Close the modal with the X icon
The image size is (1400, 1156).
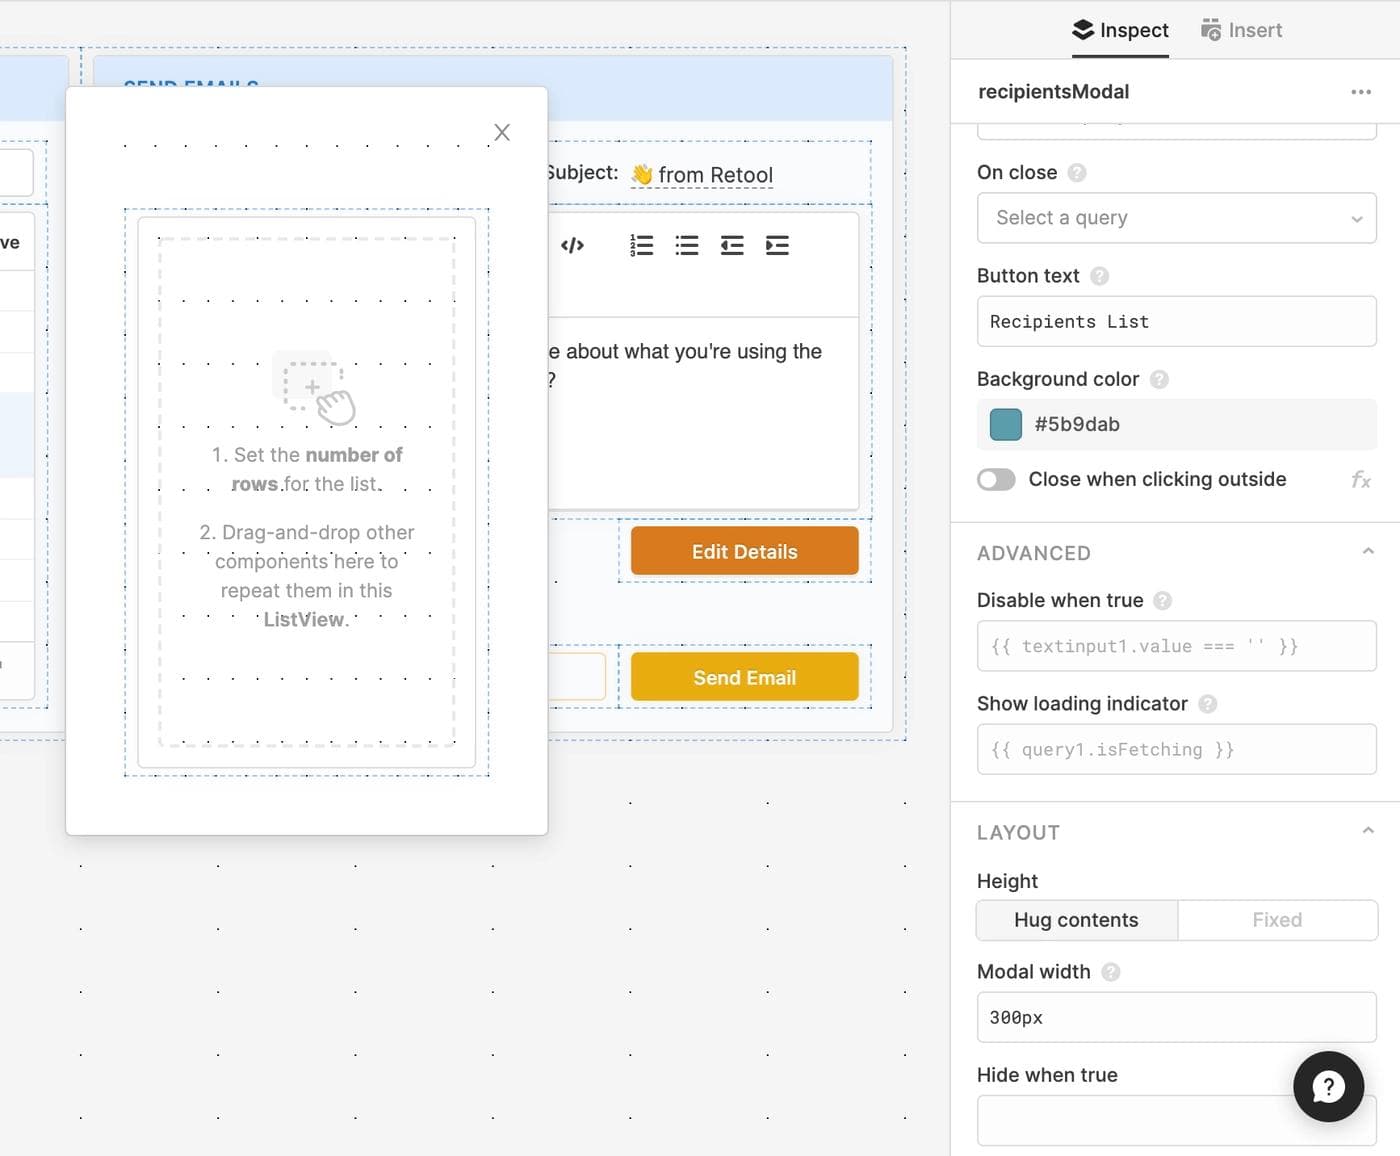(502, 133)
